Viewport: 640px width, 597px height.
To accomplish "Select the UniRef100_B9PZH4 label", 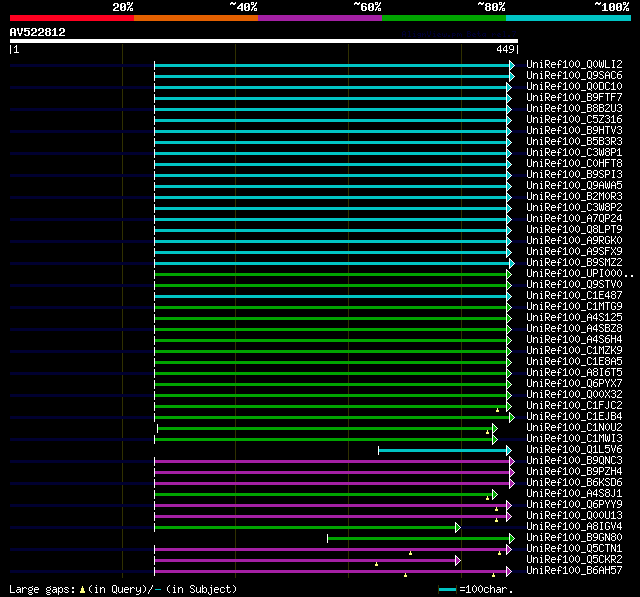I will point(574,472).
